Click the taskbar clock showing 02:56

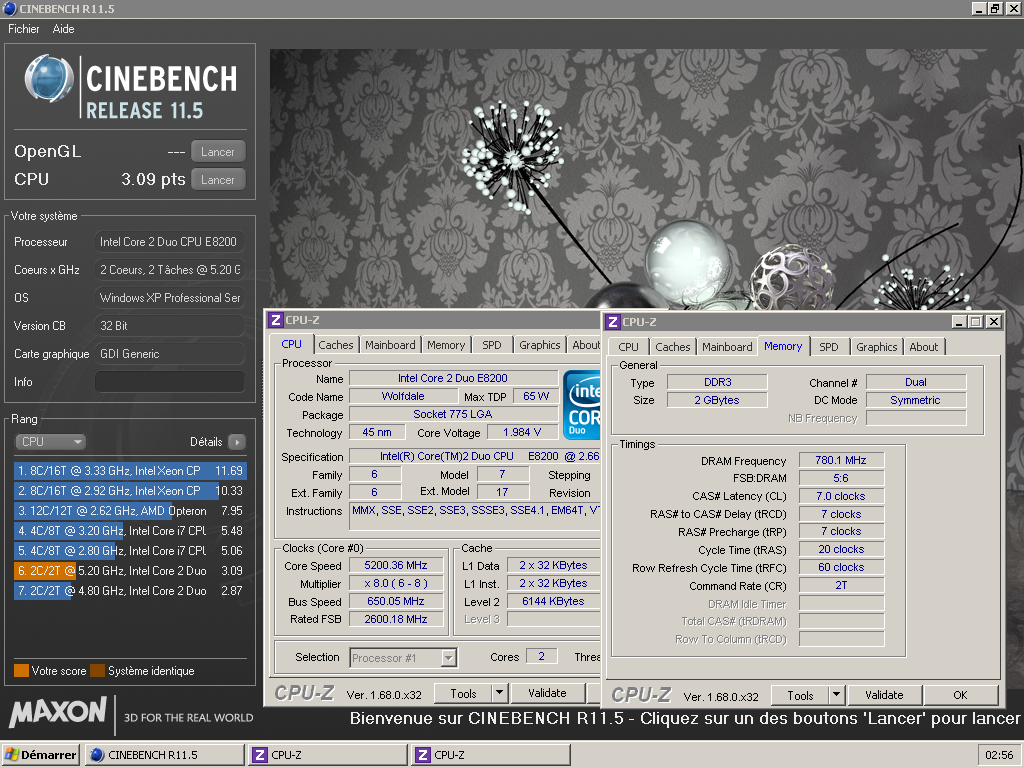coord(999,755)
